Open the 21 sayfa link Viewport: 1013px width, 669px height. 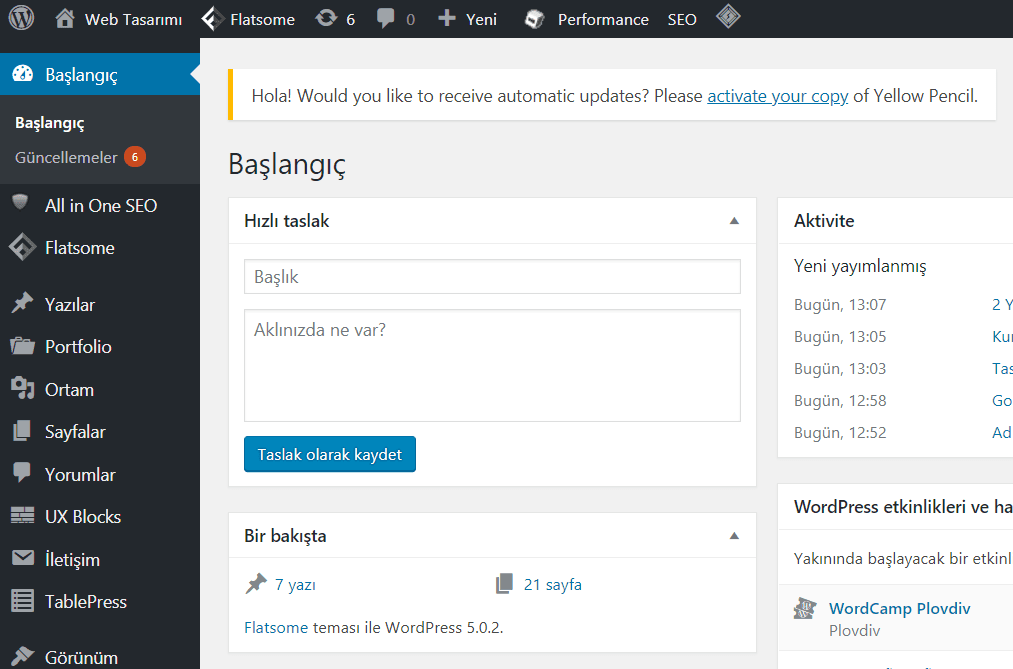(552, 584)
